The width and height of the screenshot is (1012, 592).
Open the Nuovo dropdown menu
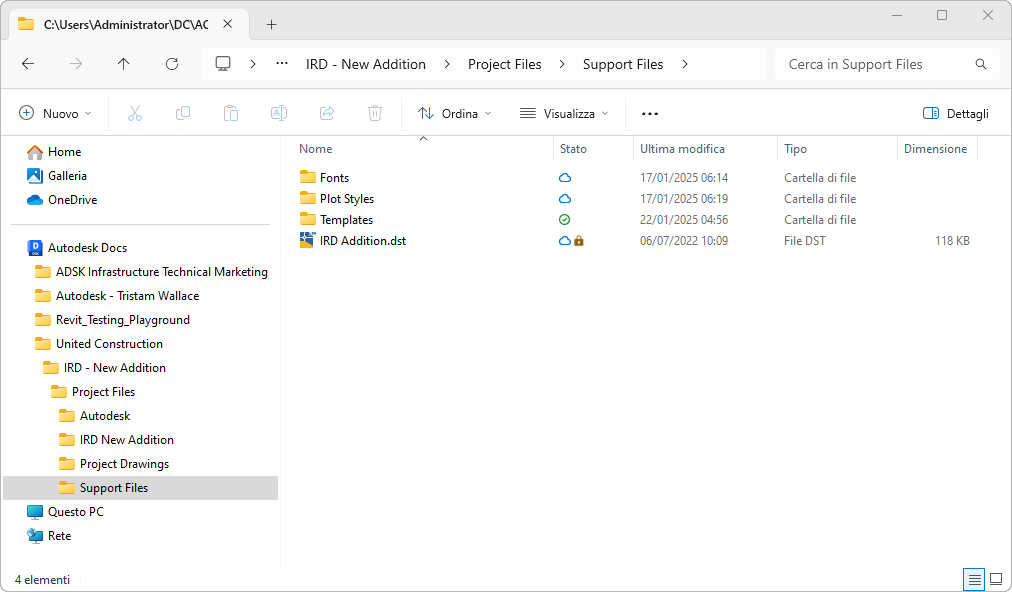[x=56, y=113]
